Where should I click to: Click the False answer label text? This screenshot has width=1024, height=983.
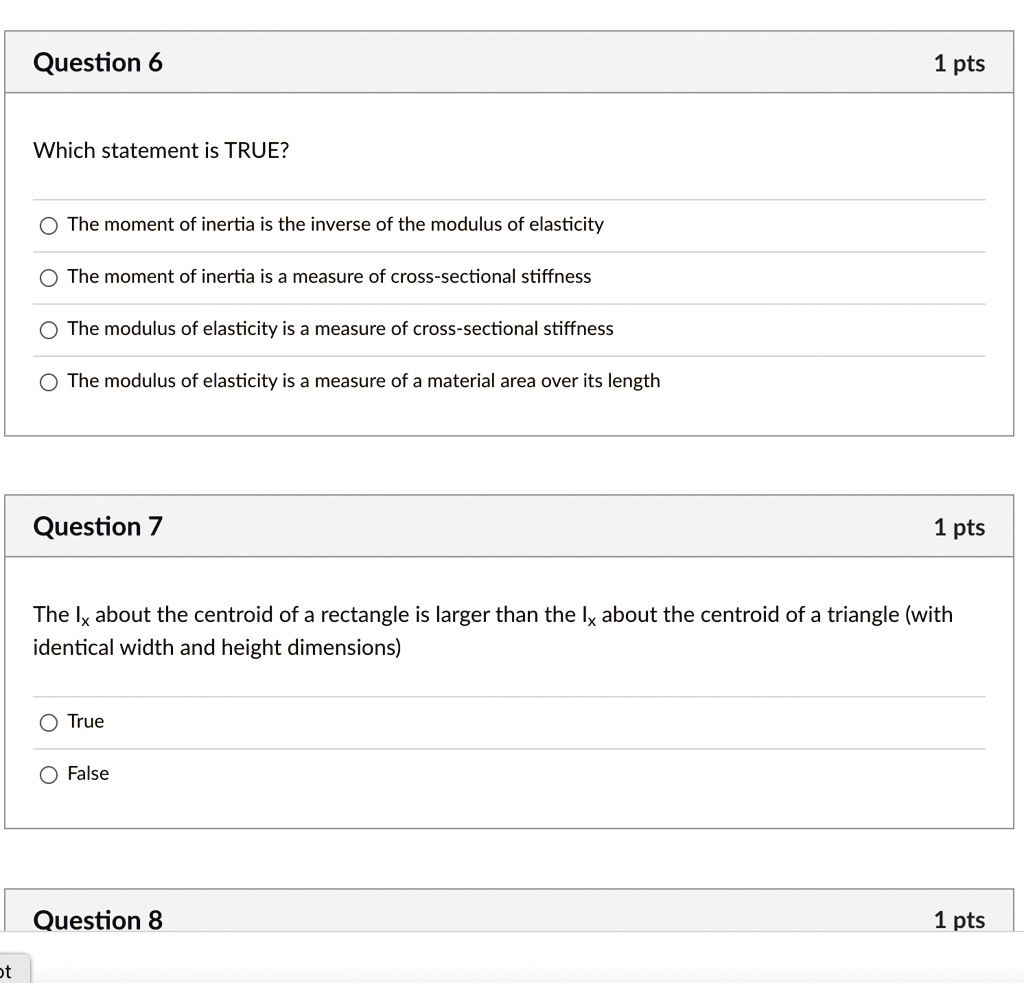89,773
